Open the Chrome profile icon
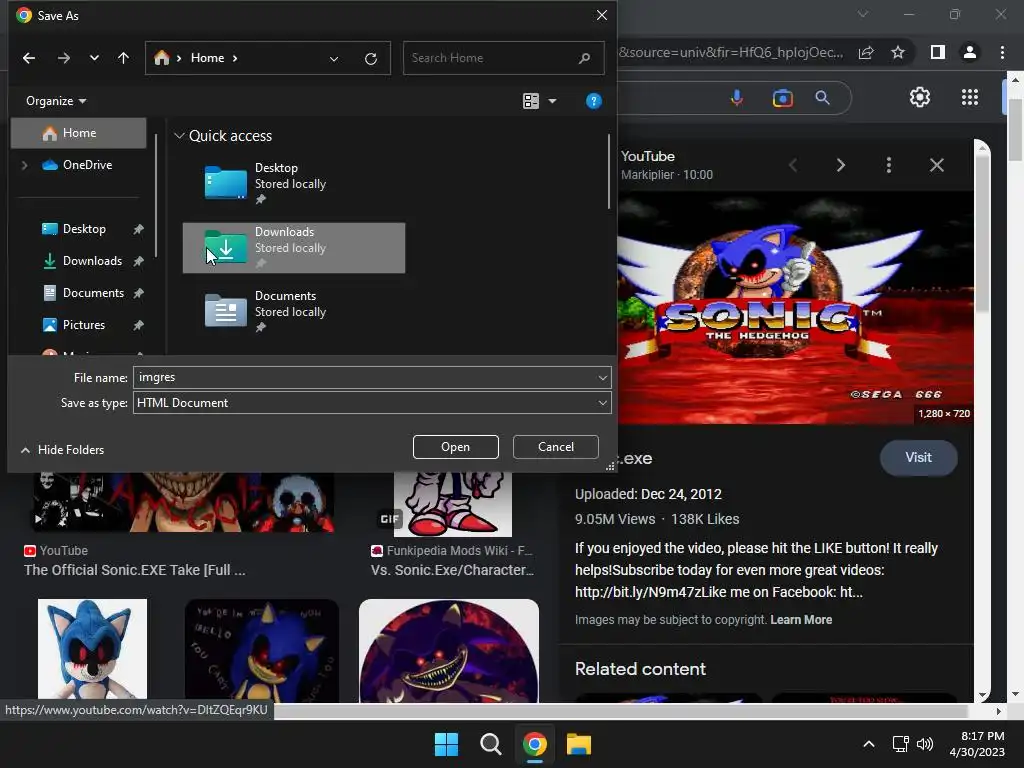Viewport: 1024px width, 768px height. point(970,52)
